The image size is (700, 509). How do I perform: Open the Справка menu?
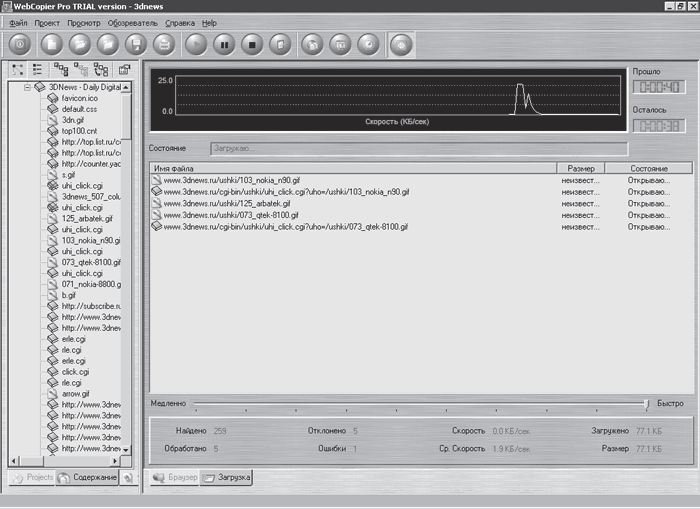click(x=179, y=23)
